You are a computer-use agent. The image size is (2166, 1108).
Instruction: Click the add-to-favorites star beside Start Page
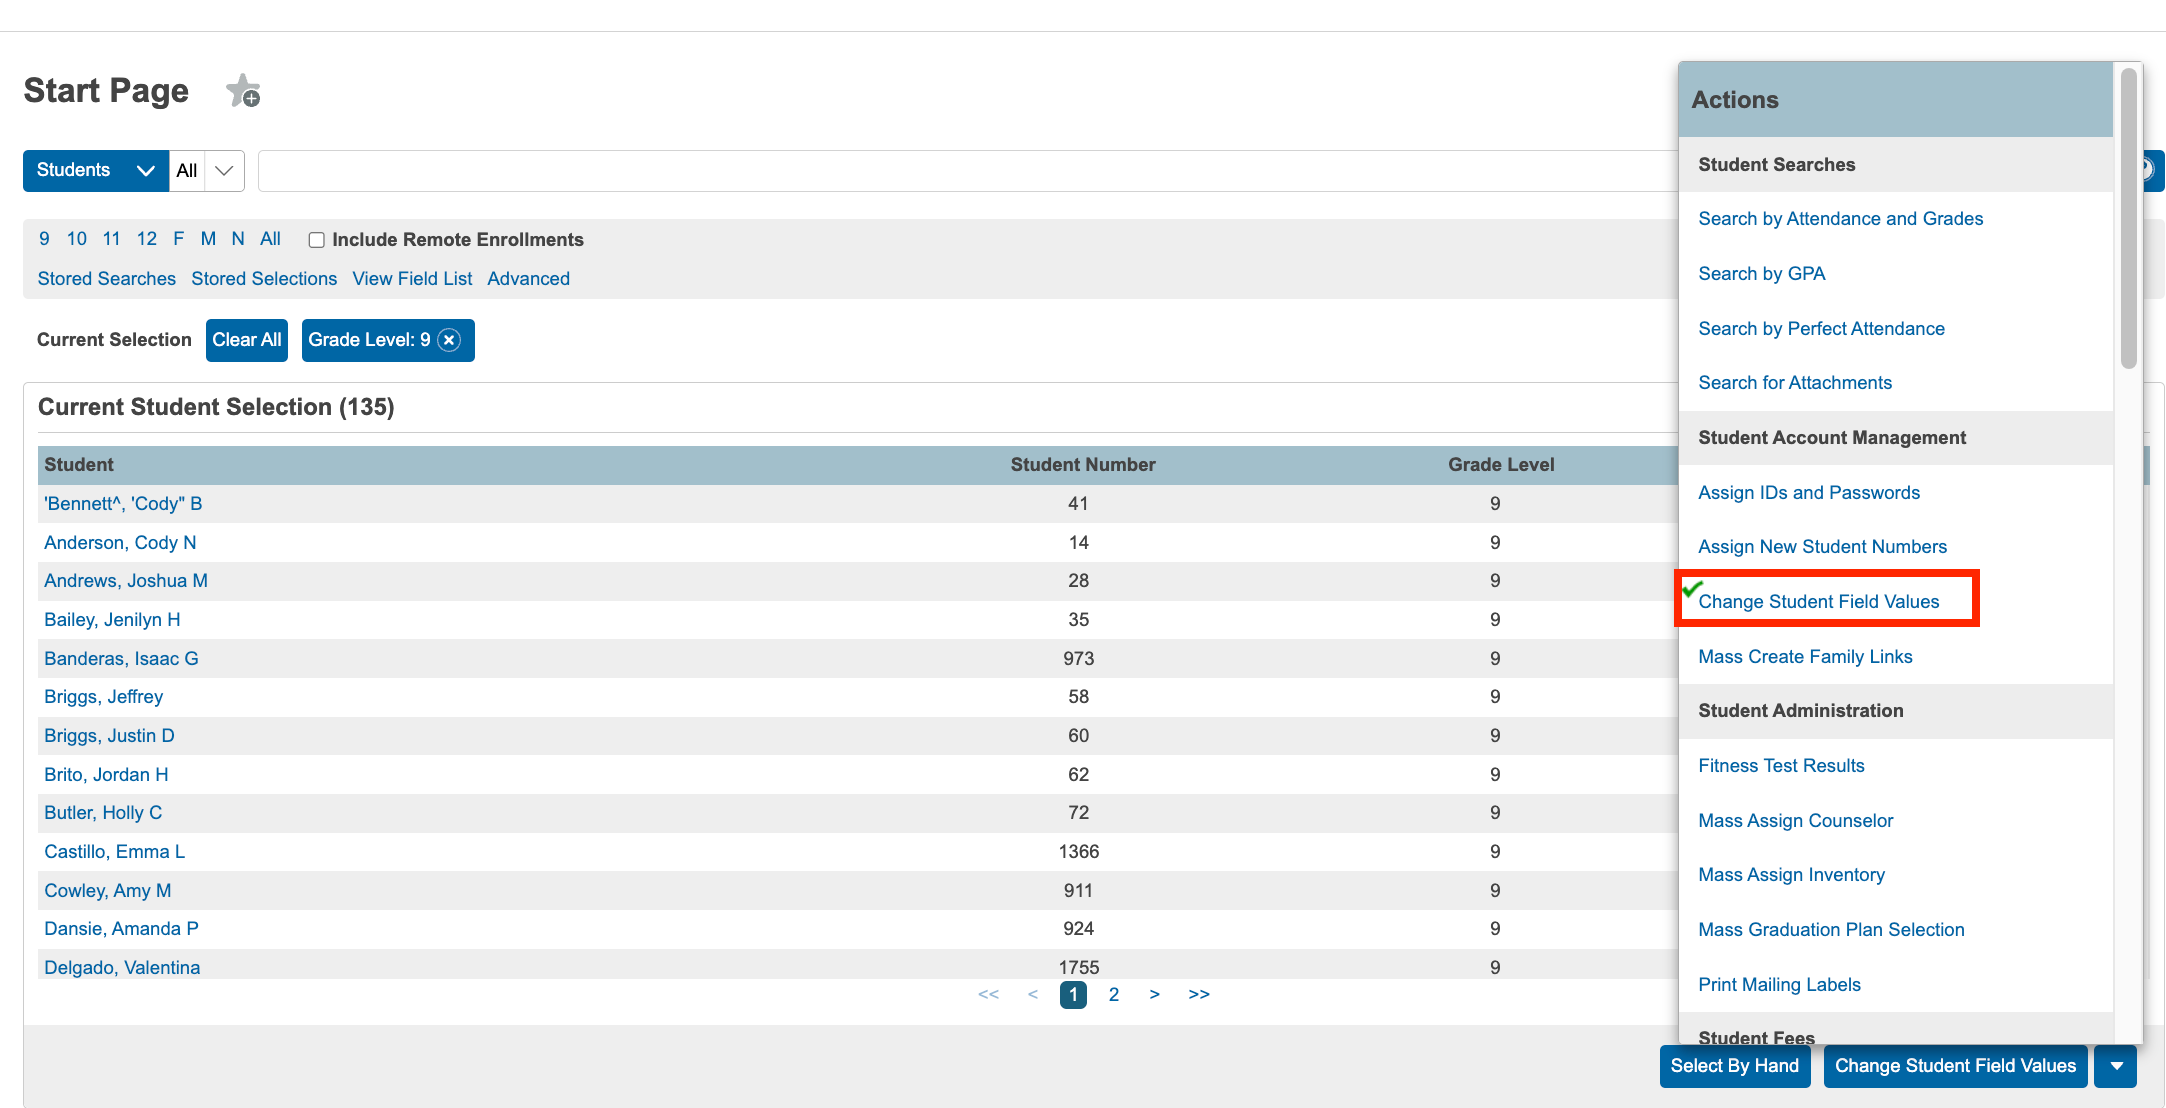pos(245,91)
